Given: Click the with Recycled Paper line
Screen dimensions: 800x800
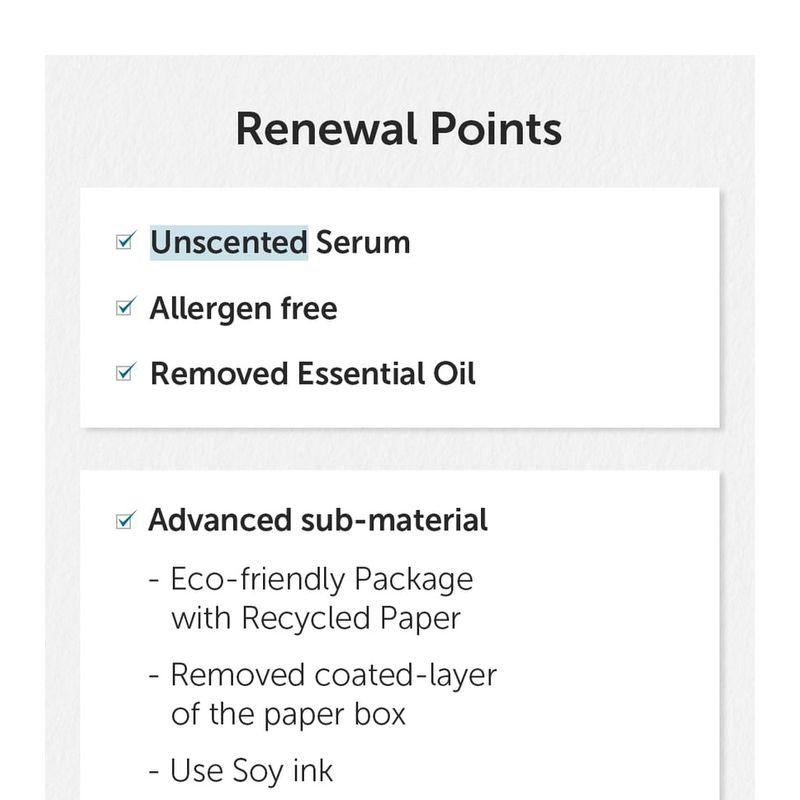Looking at the screenshot, I should [316, 618].
